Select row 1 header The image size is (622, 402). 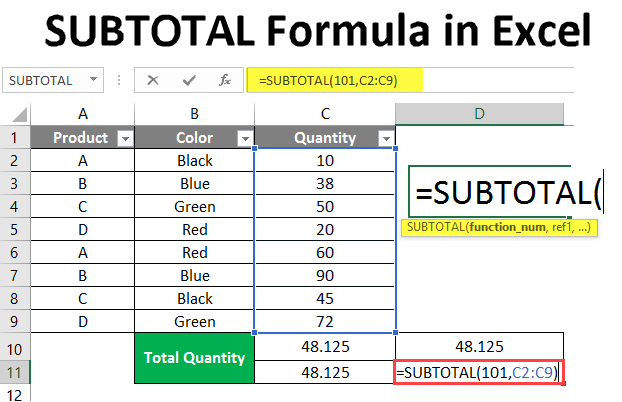15,138
